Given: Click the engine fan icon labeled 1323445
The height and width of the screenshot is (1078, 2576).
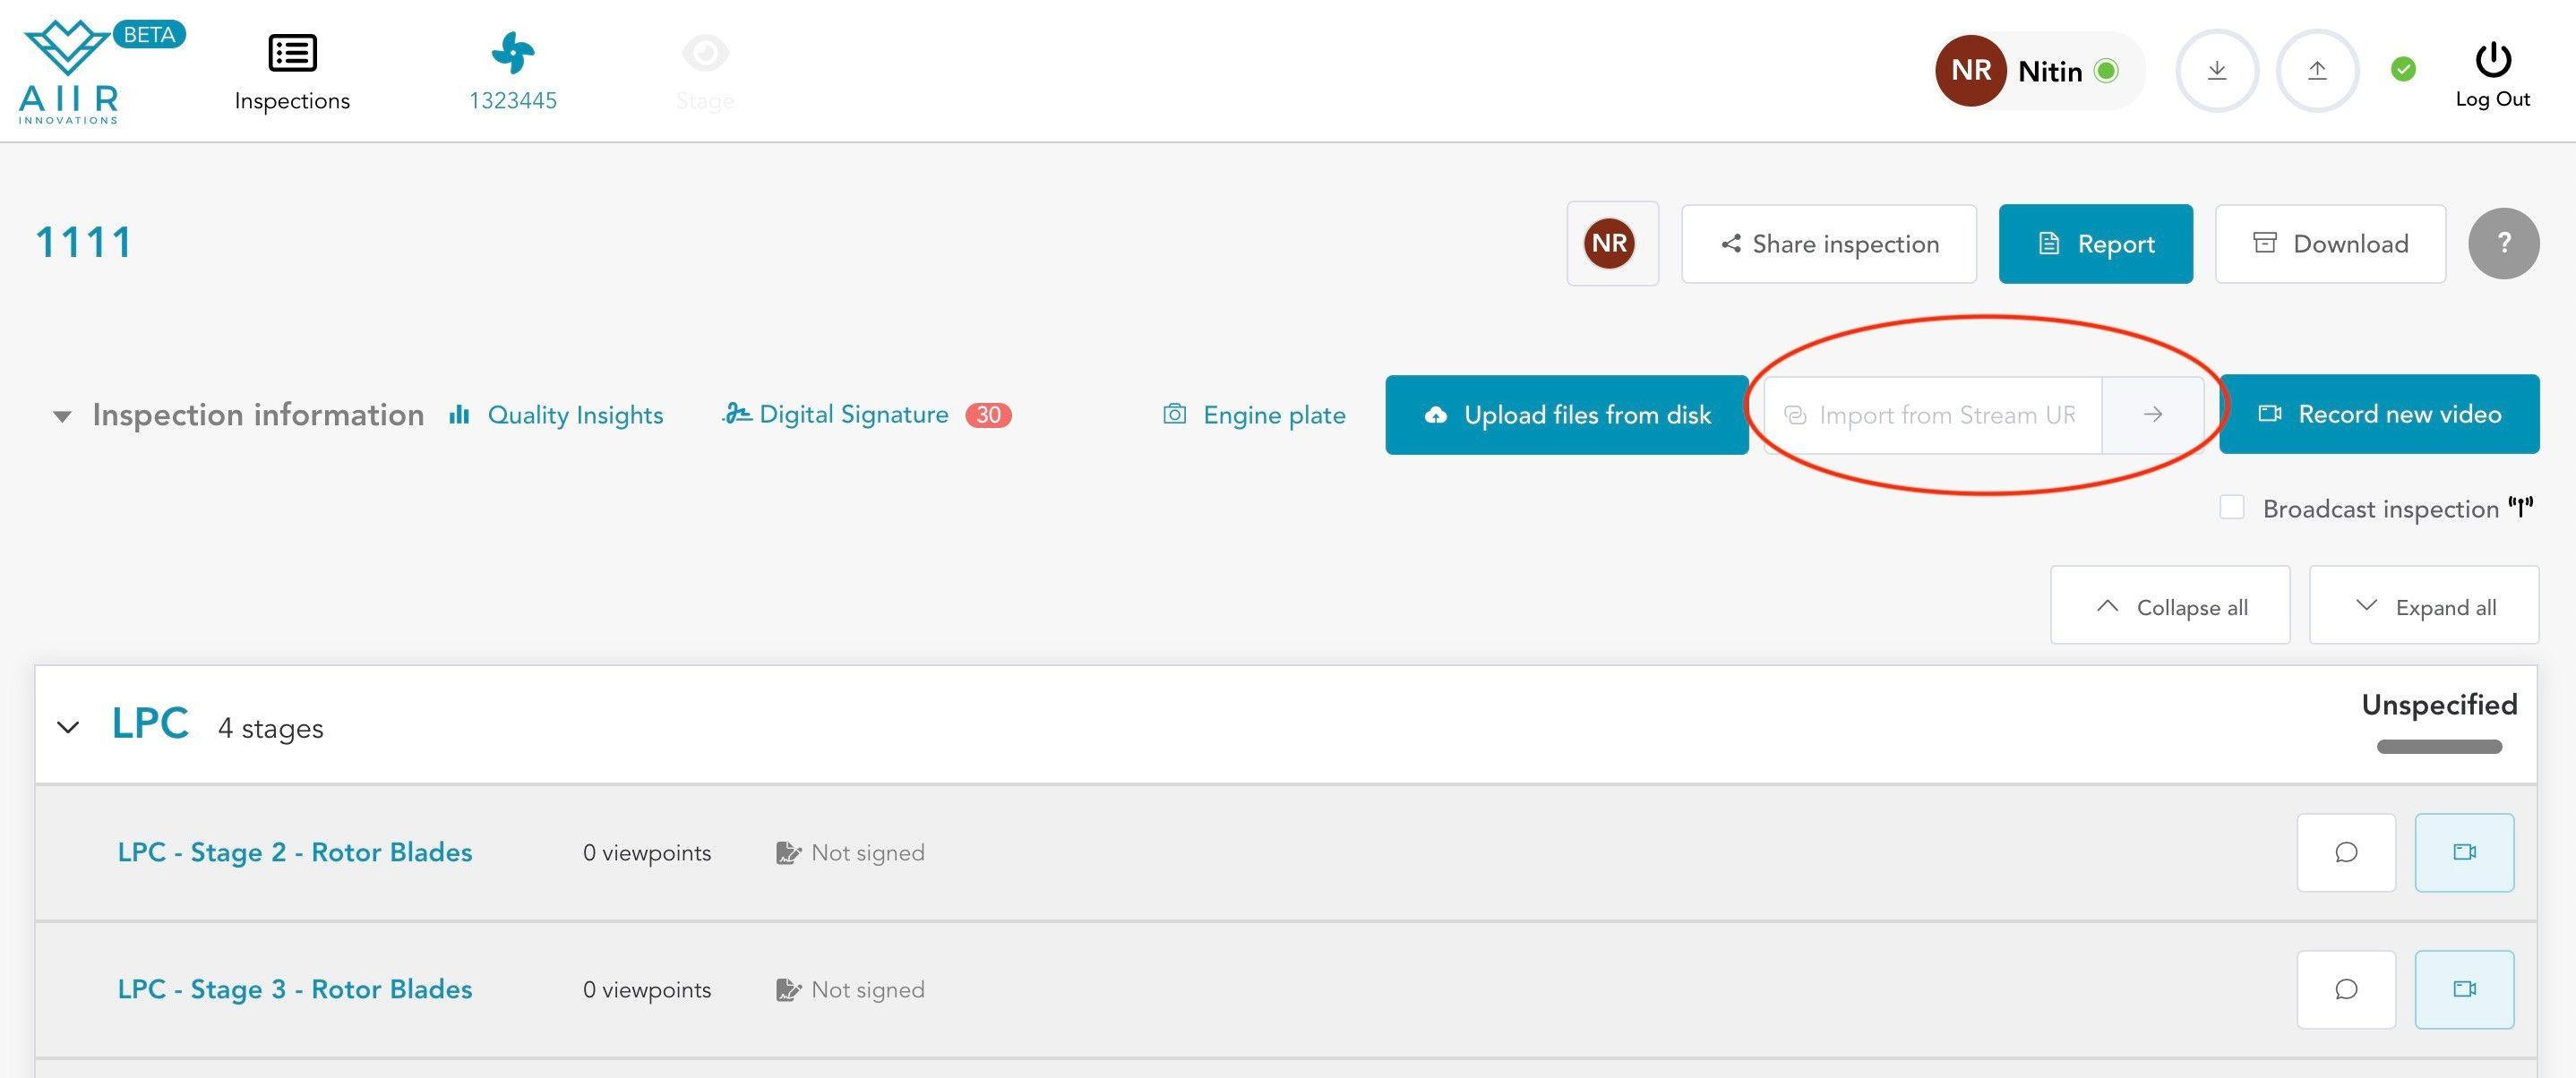Looking at the screenshot, I should click(x=512, y=54).
